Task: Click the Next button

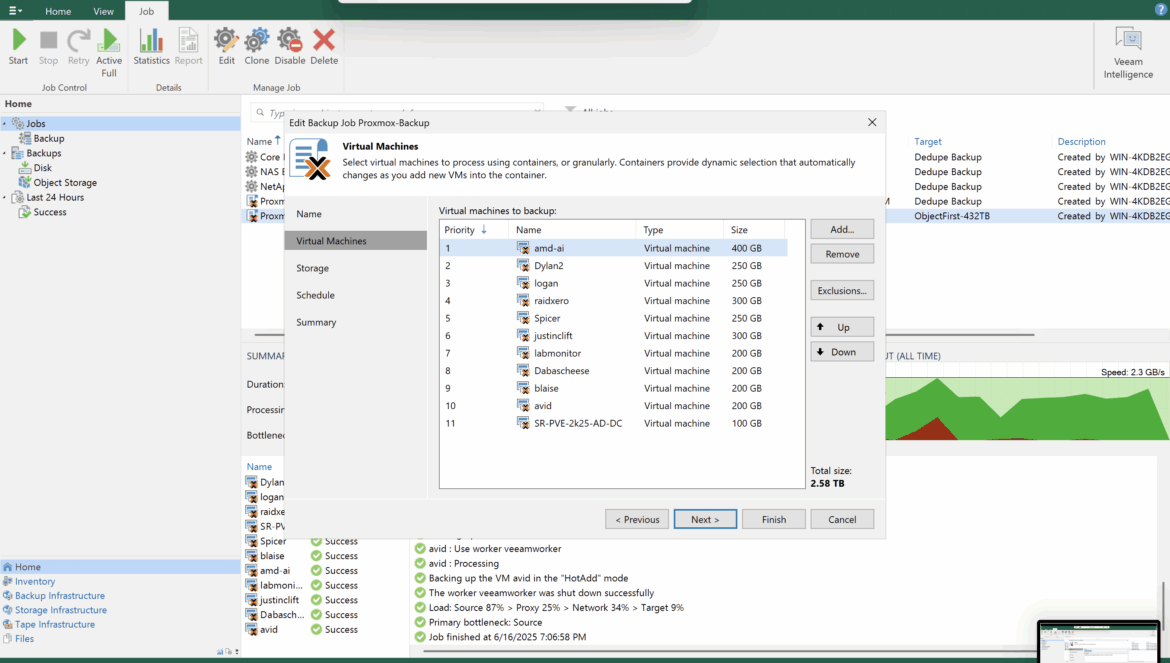Action: click(x=705, y=519)
